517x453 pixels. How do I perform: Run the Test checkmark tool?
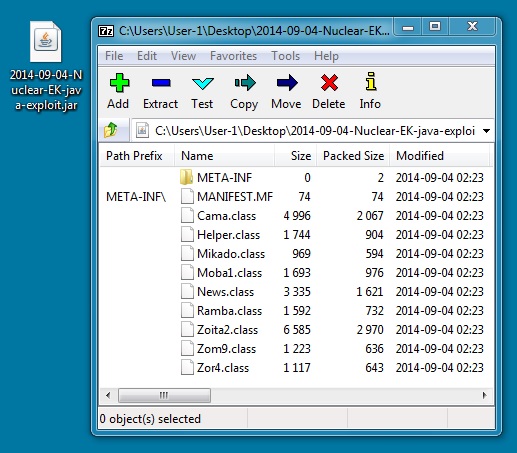(203, 83)
